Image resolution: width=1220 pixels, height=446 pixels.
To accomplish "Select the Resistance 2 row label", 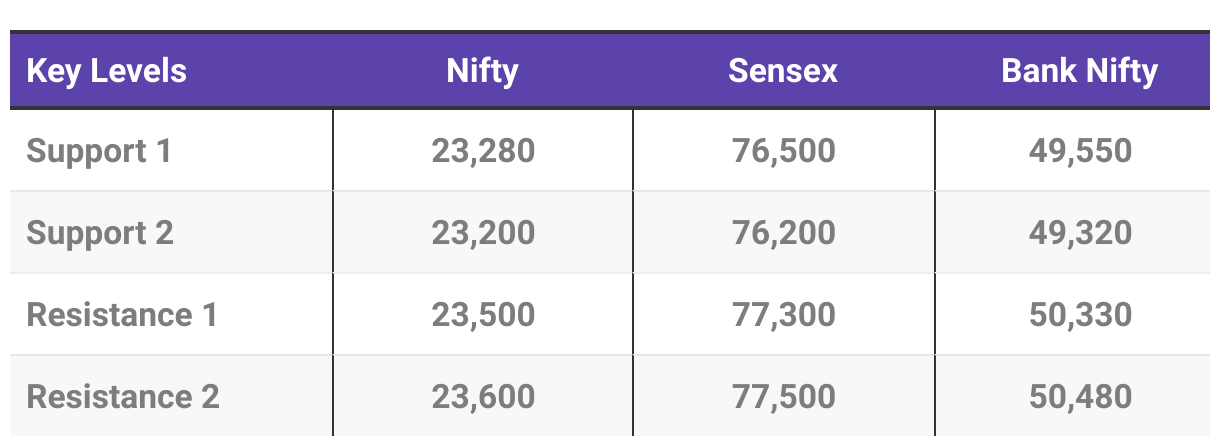I will click(123, 397).
